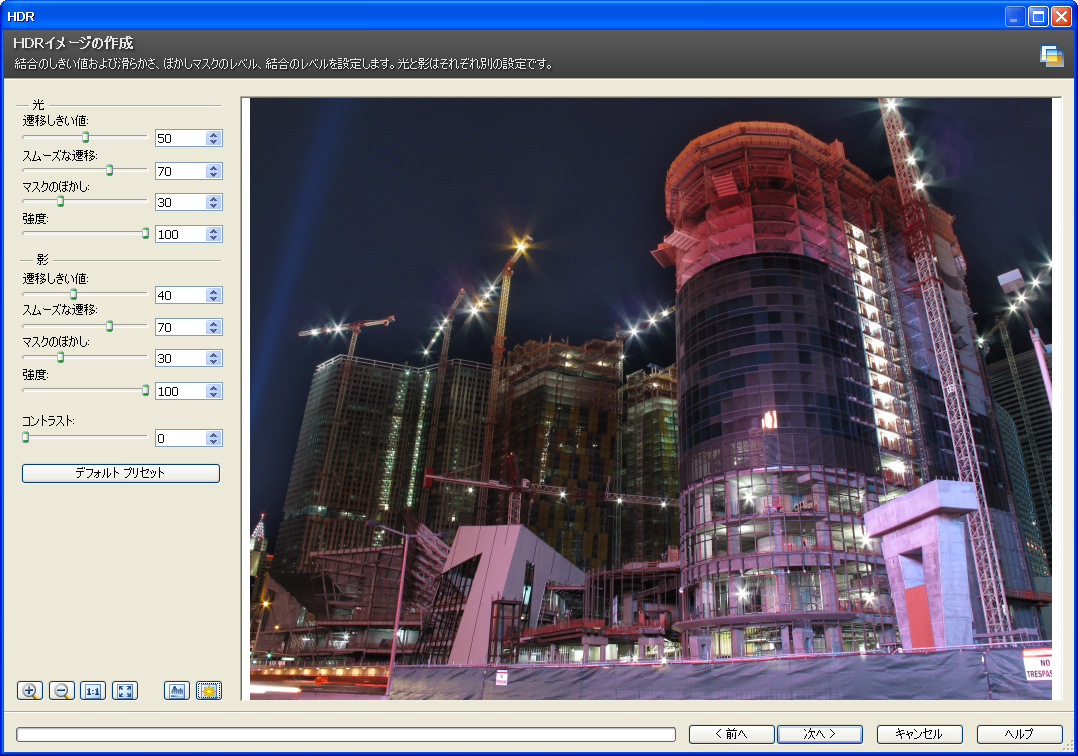The height and width of the screenshot is (756, 1078).
Task: Click the zoom in magnifier icon
Action: [x=30, y=690]
